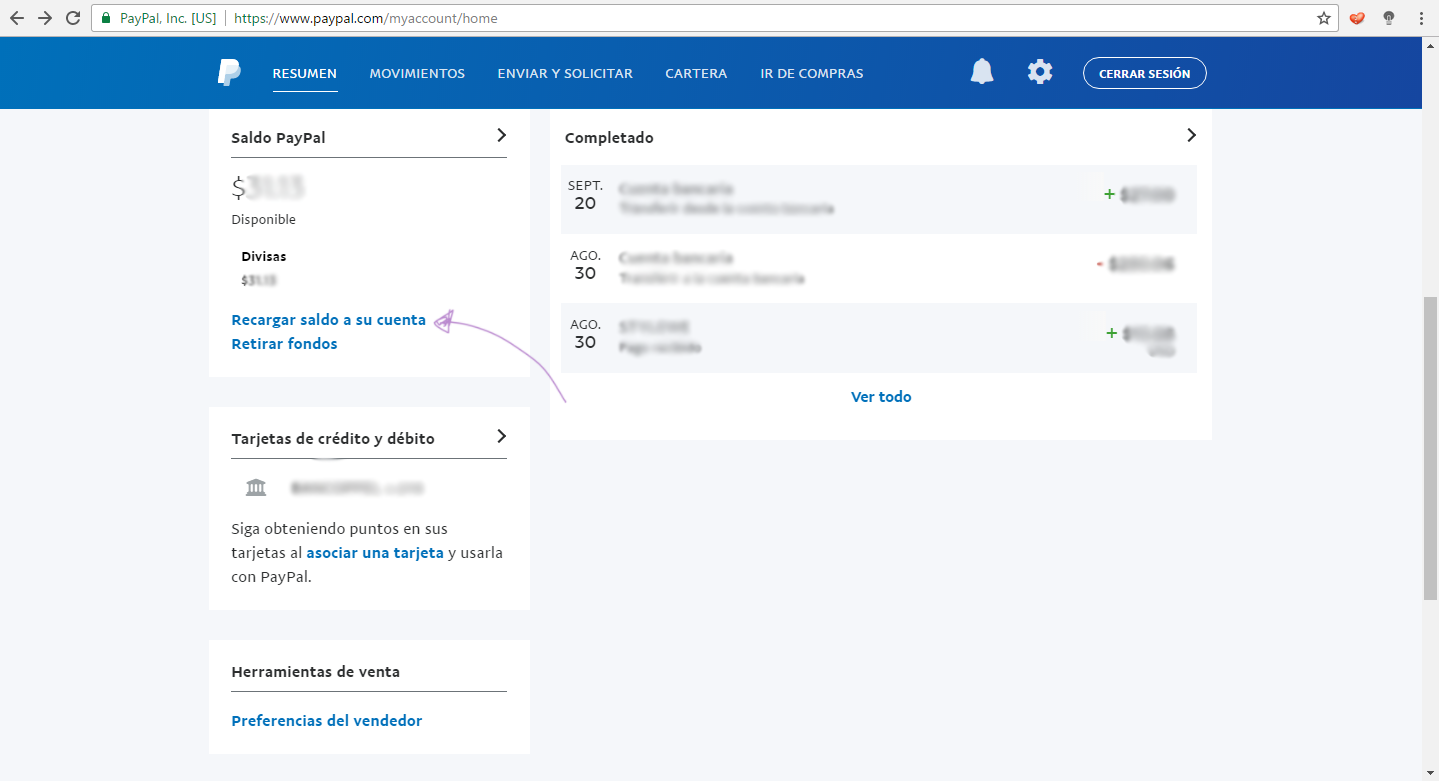Open IR DE COMPRAS tab

812,73
